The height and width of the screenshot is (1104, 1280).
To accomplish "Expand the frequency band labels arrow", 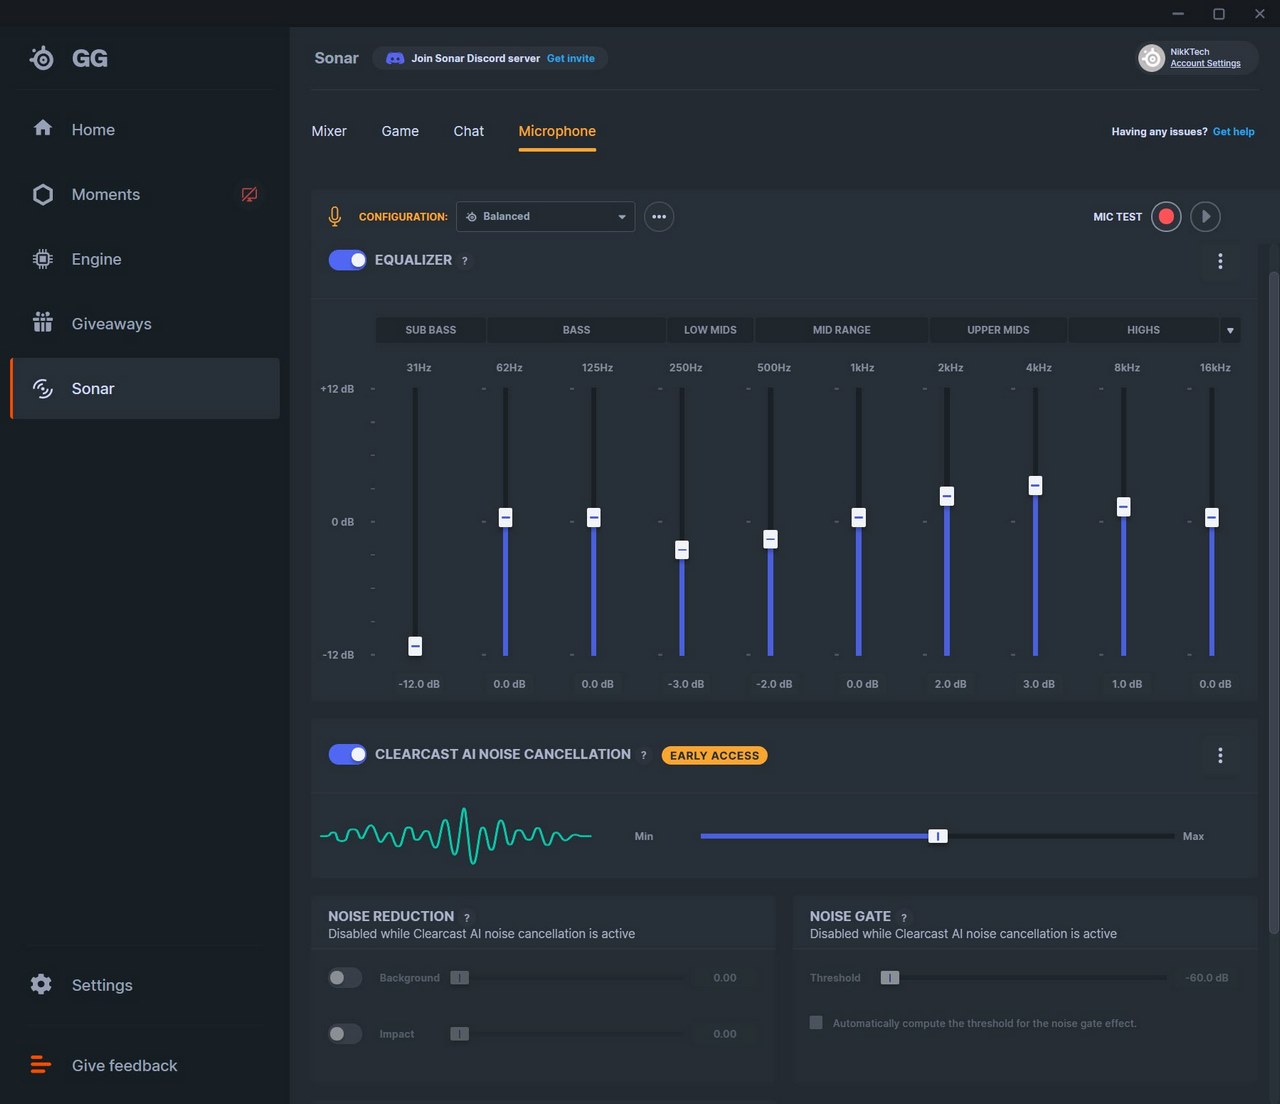I will (x=1230, y=330).
